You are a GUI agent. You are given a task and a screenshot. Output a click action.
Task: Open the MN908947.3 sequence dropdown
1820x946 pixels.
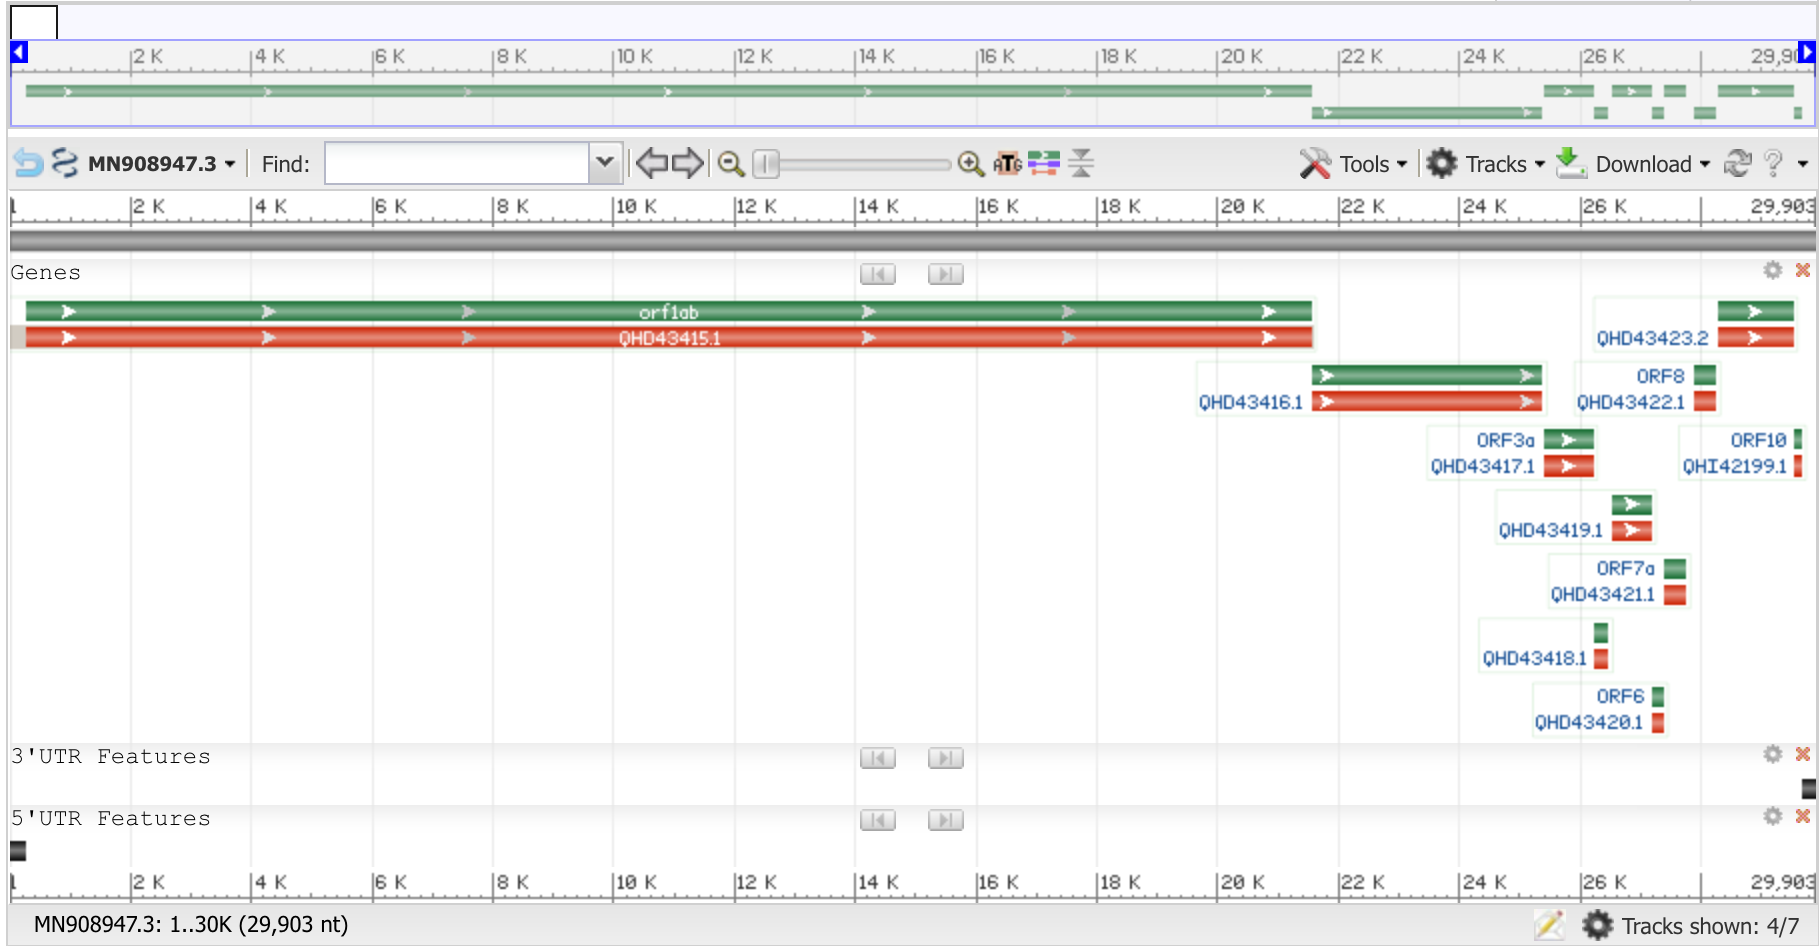tap(161, 163)
